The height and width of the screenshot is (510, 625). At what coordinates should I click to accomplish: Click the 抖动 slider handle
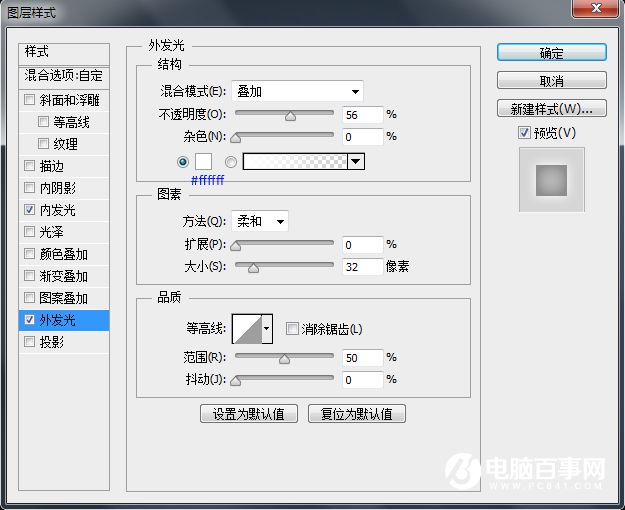click(x=236, y=381)
